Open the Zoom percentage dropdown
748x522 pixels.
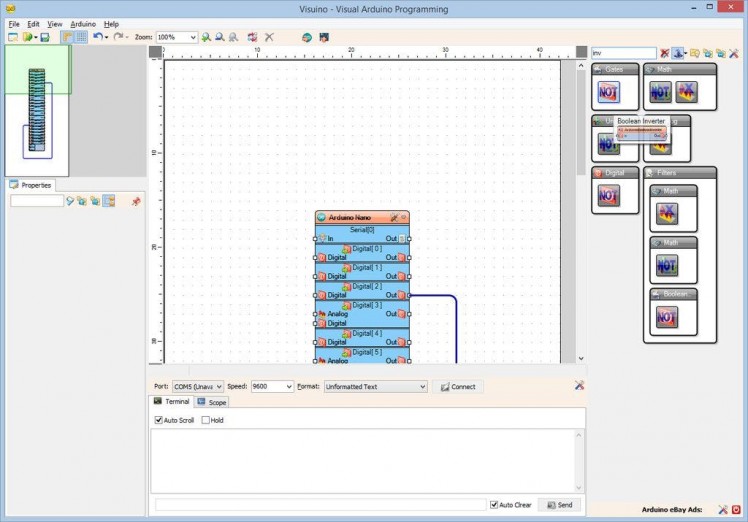coord(192,37)
